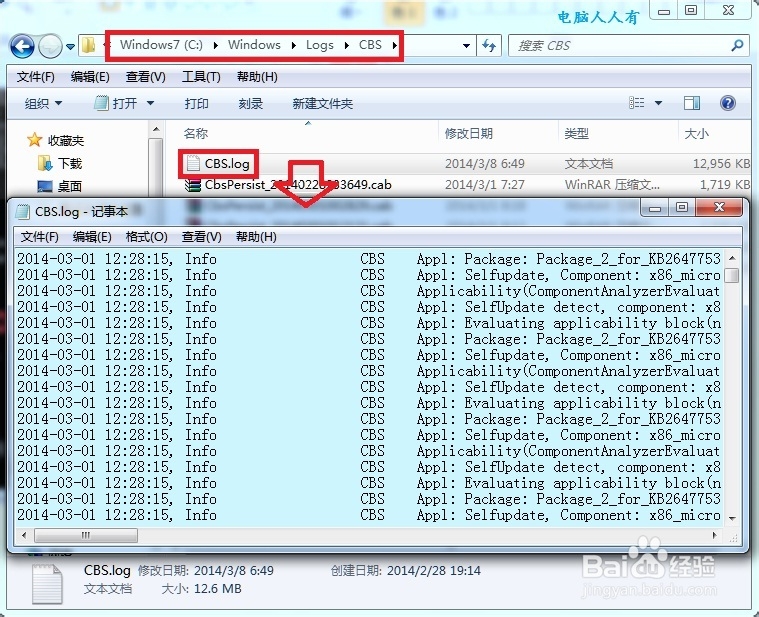Click the folder icon in address bar
759x617 pixels.
point(88,45)
